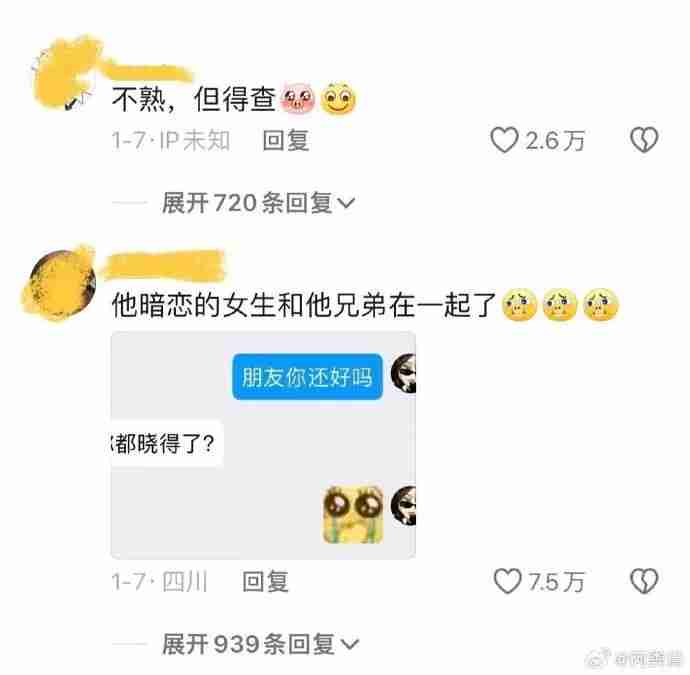690x675 pixels.
Task: Tap the smiling emoji after 但得查
Action: [x=338, y=98]
